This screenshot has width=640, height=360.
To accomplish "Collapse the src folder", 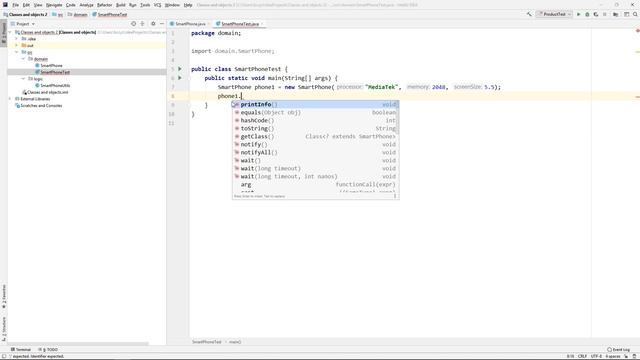I will coord(17,52).
